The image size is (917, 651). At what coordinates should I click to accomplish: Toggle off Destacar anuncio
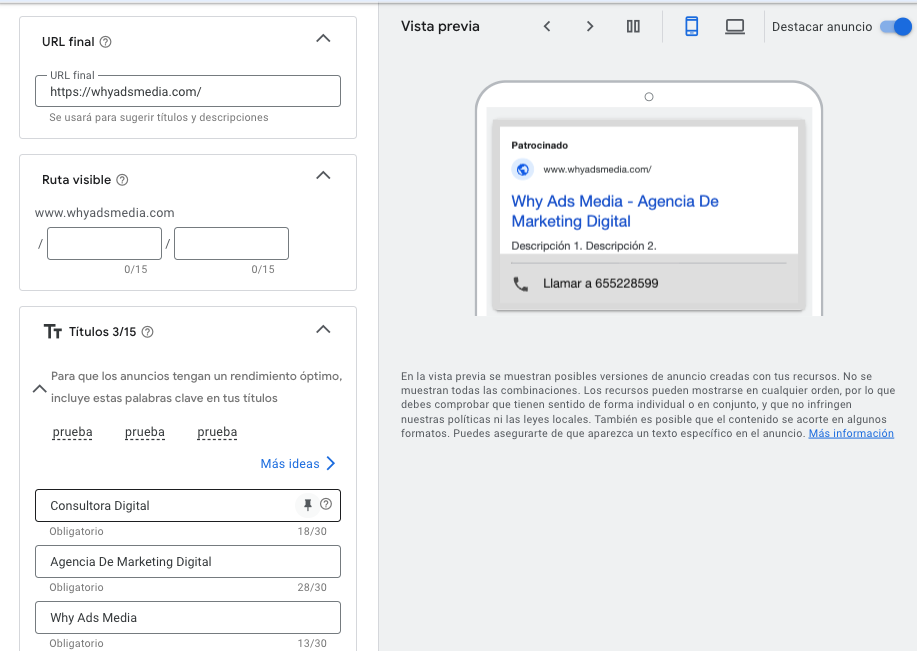coord(895,26)
